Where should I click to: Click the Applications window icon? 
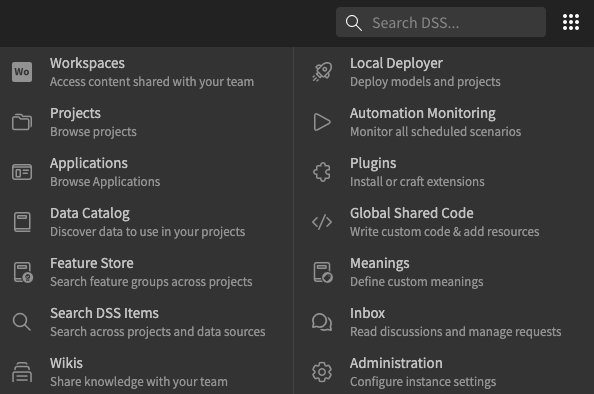22,172
